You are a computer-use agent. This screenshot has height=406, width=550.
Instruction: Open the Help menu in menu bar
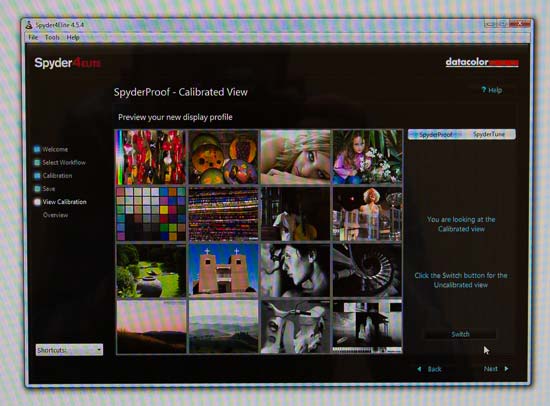click(x=73, y=37)
